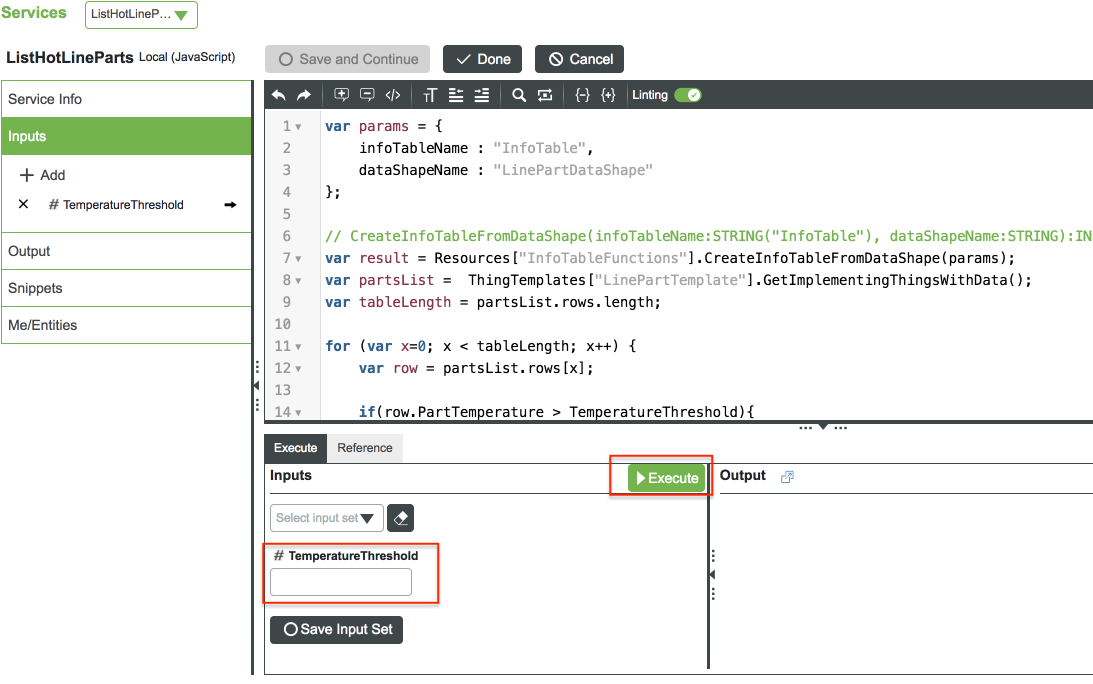Select the font size icon in the toolbar
1093x684 pixels.
click(430, 94)
